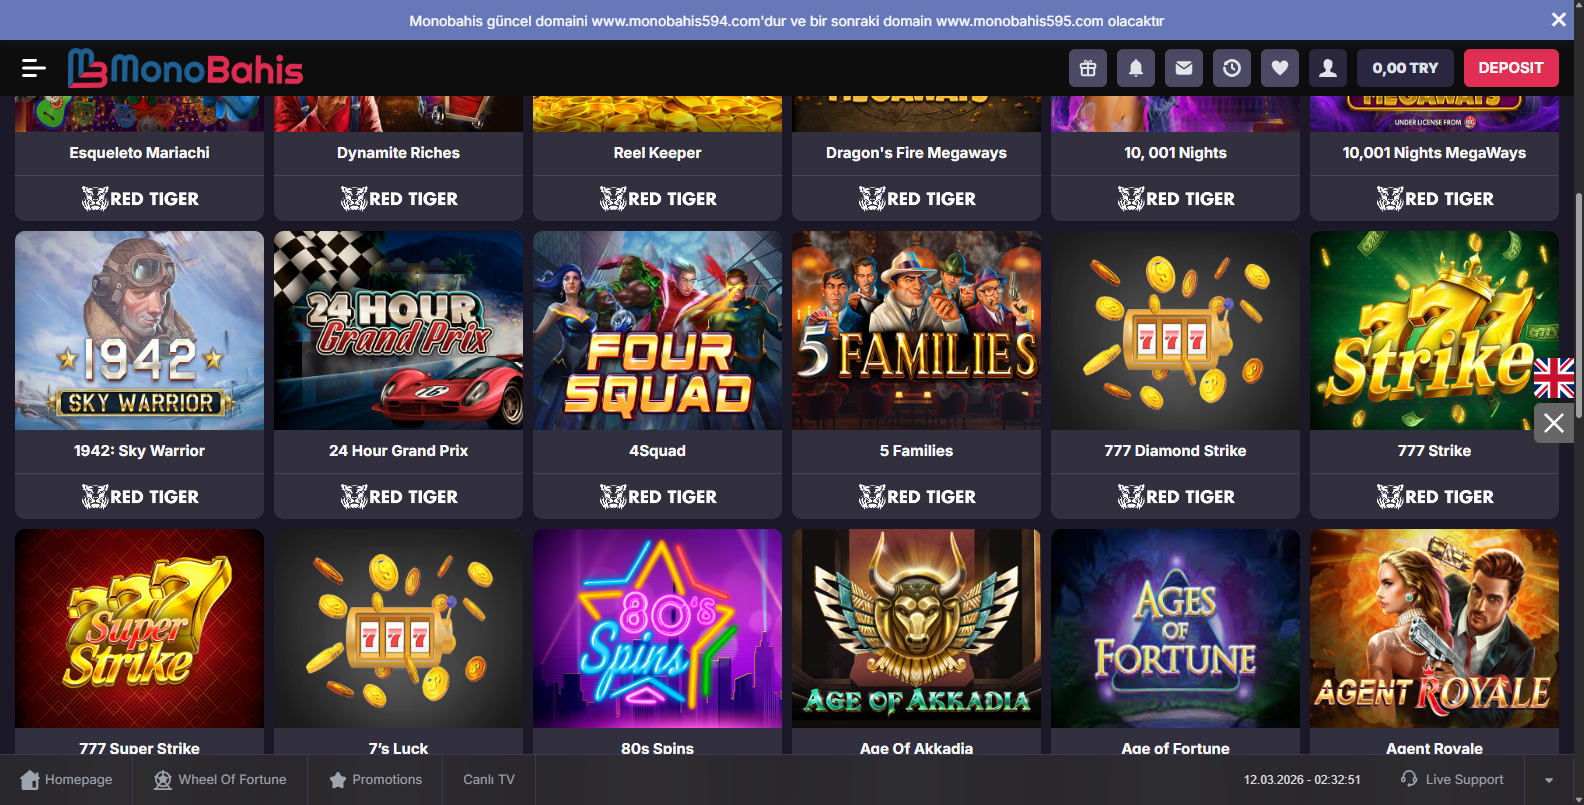This screenshot has width=1584, height=805.
Task: Open the 777 Strike game thumbnail
Action: (1435, 331)
